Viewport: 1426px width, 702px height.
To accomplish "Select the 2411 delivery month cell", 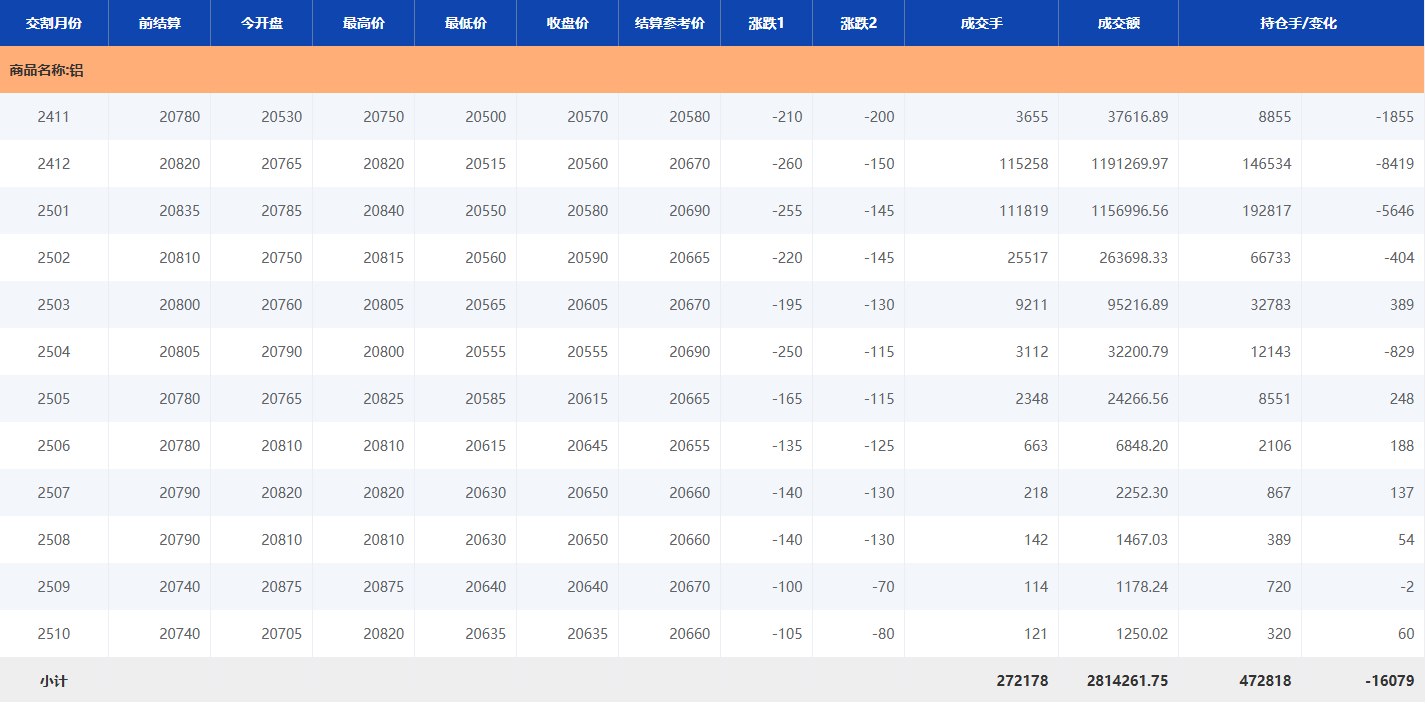I will click(54, 117).
